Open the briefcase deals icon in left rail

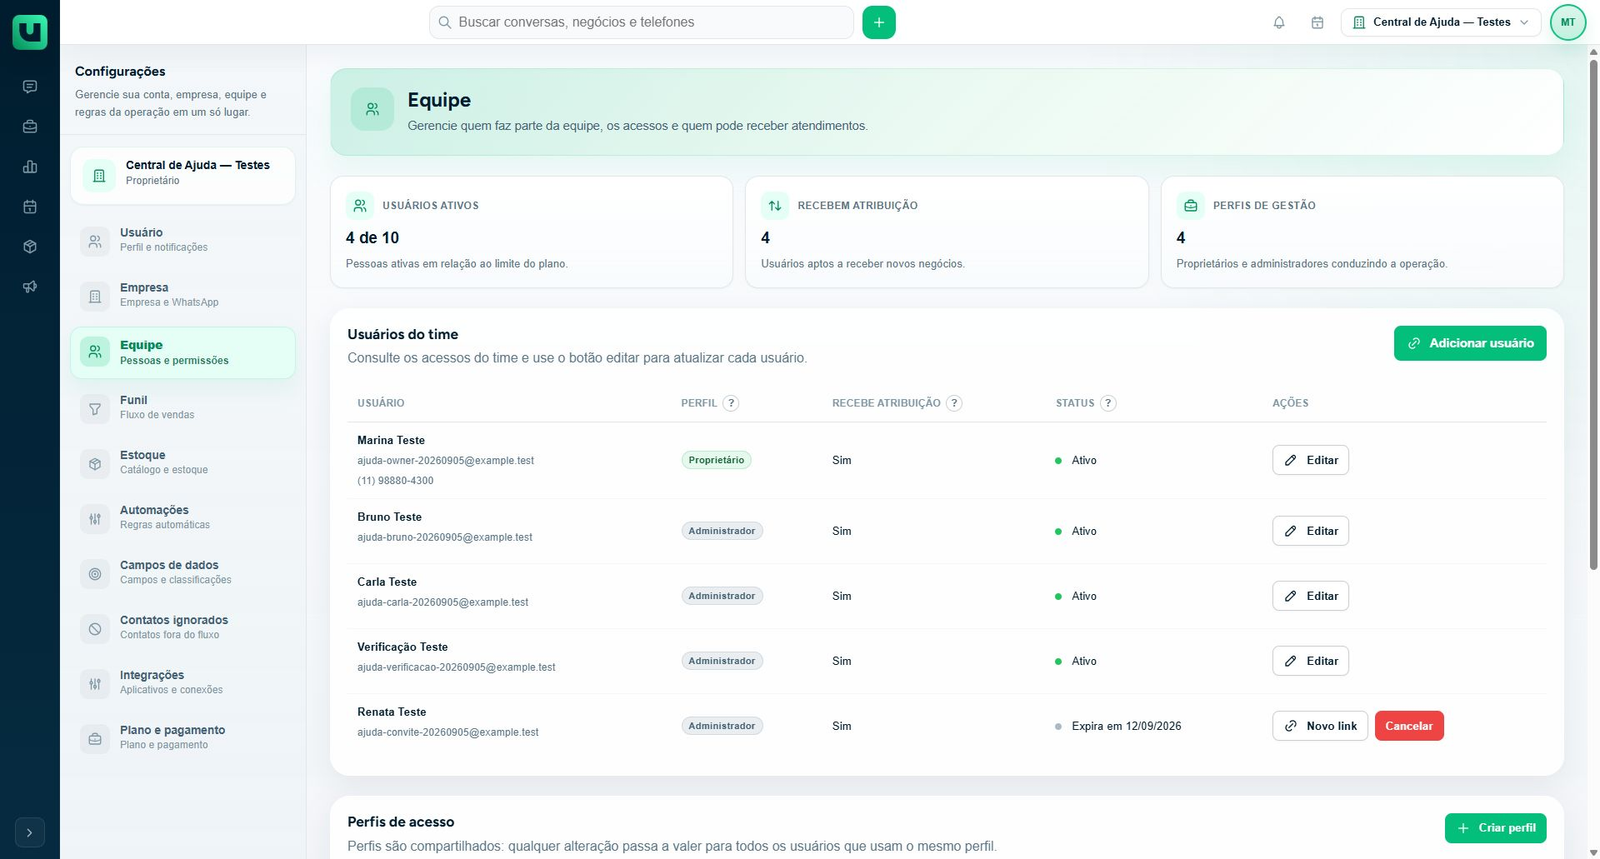[x=30, y=127]
